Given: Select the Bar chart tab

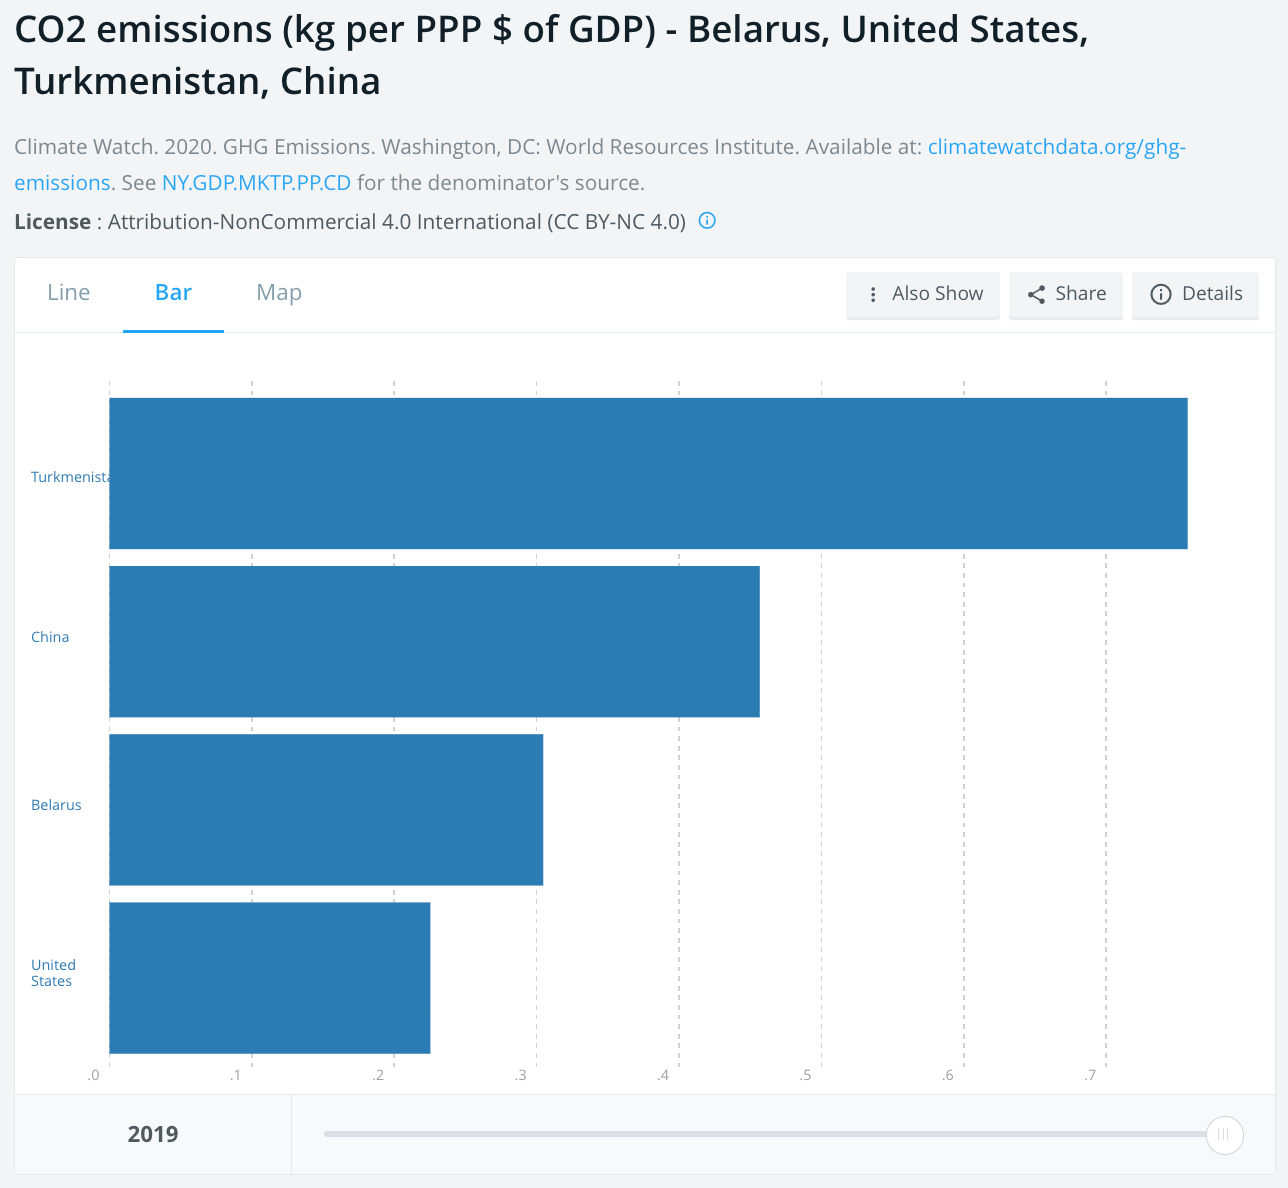Looking at the screenshot, I should (x=173, y=293).
